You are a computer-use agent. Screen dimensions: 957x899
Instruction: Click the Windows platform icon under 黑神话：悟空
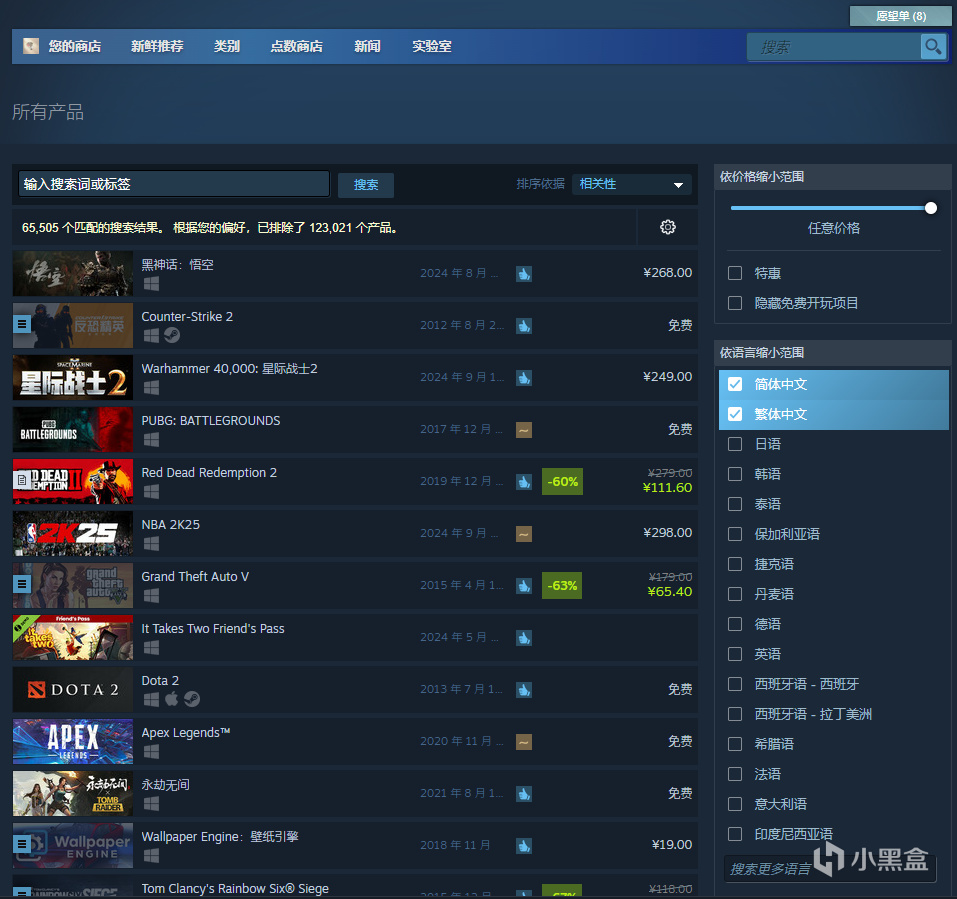[151, 283]
